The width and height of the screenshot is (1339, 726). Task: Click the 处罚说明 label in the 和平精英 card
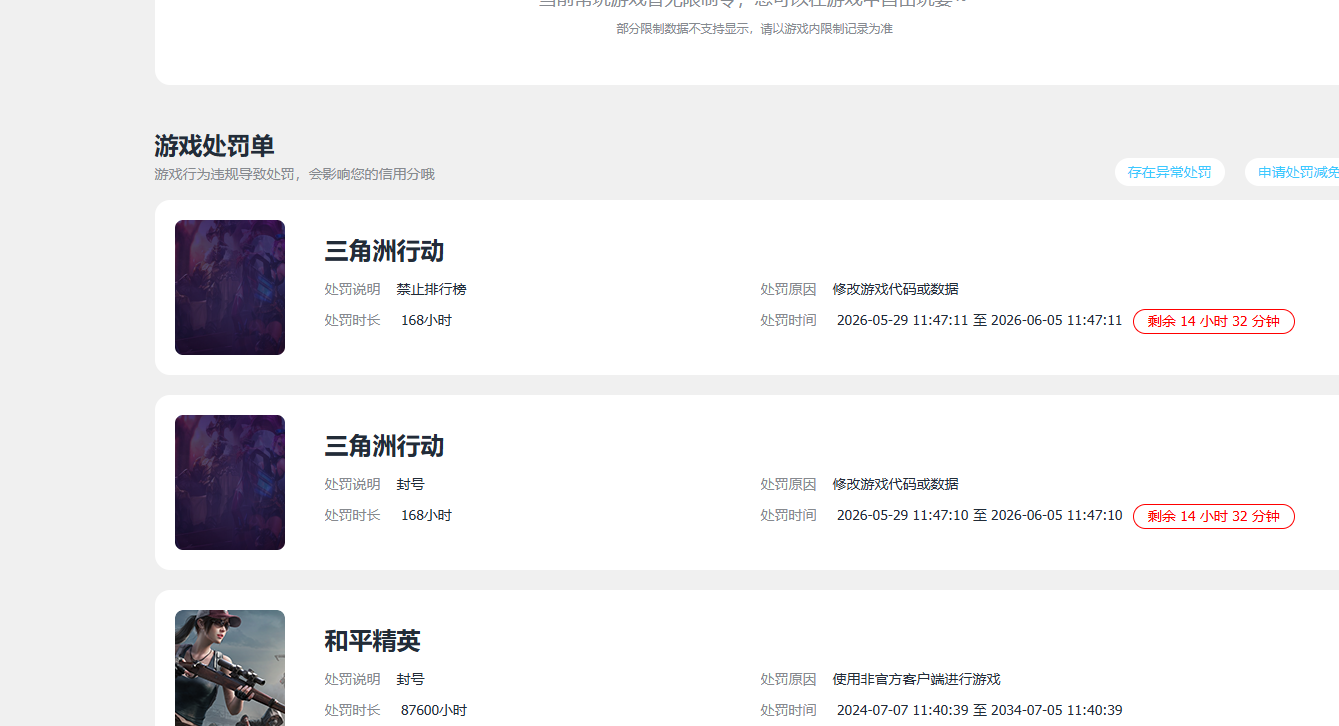point(352,679)
